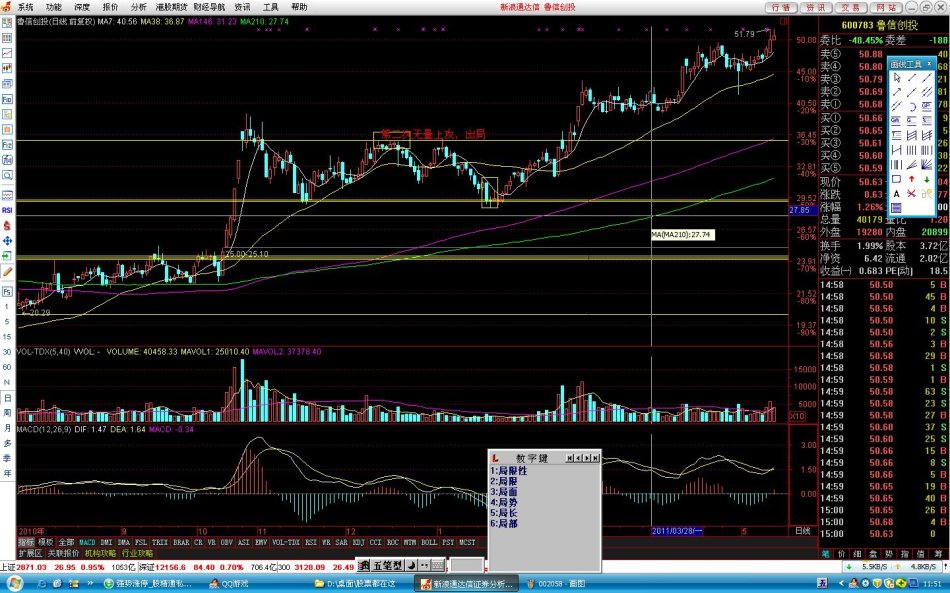Click the RSI icon in left sidebar

[7, 211]
